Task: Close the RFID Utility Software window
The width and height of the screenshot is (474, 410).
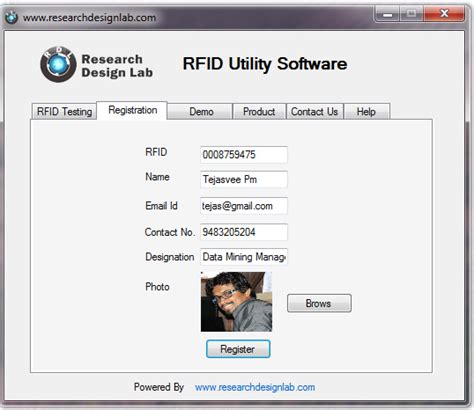Action: 444,14
